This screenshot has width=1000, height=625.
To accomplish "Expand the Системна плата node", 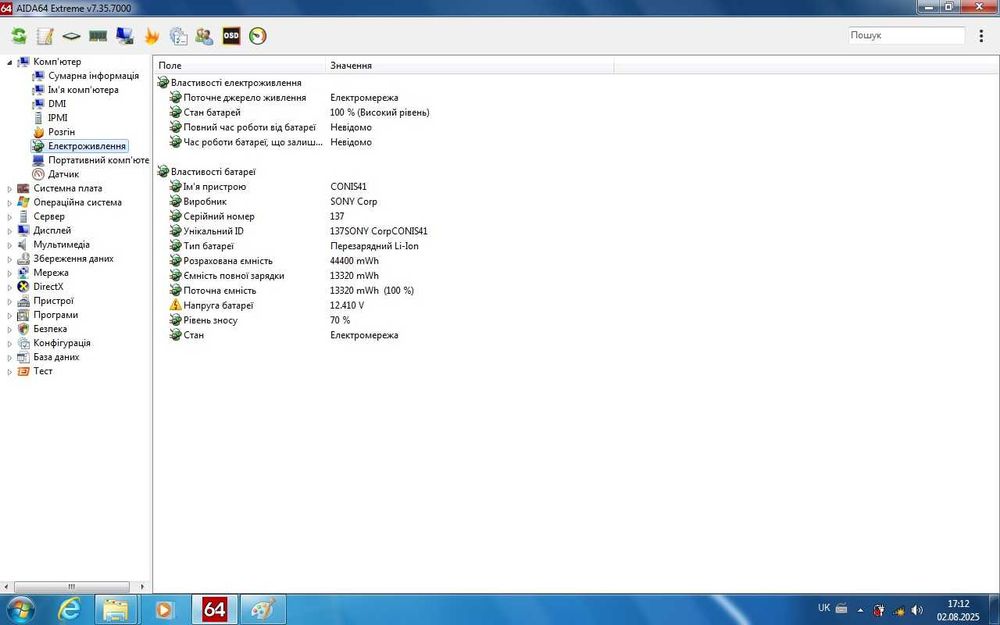I will pyautogui.click(x=10, y=189).
